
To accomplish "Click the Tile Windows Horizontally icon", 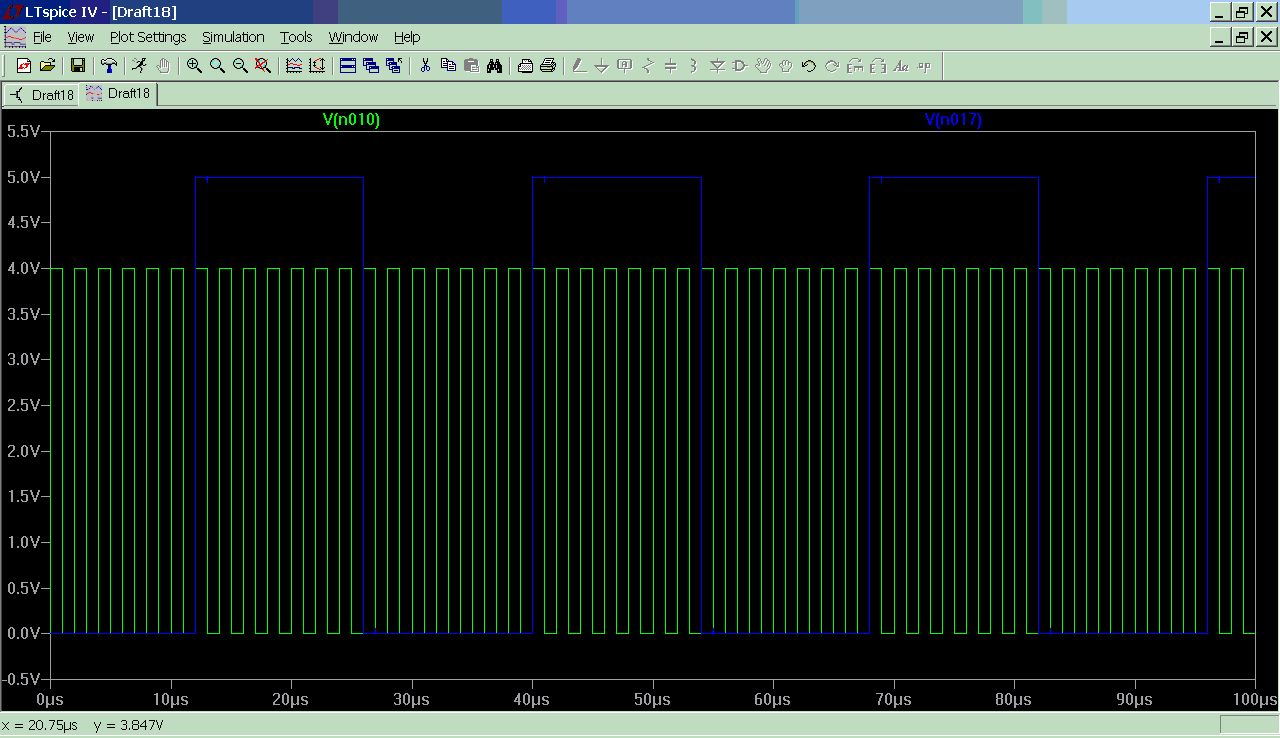I will tap(348, 66).
